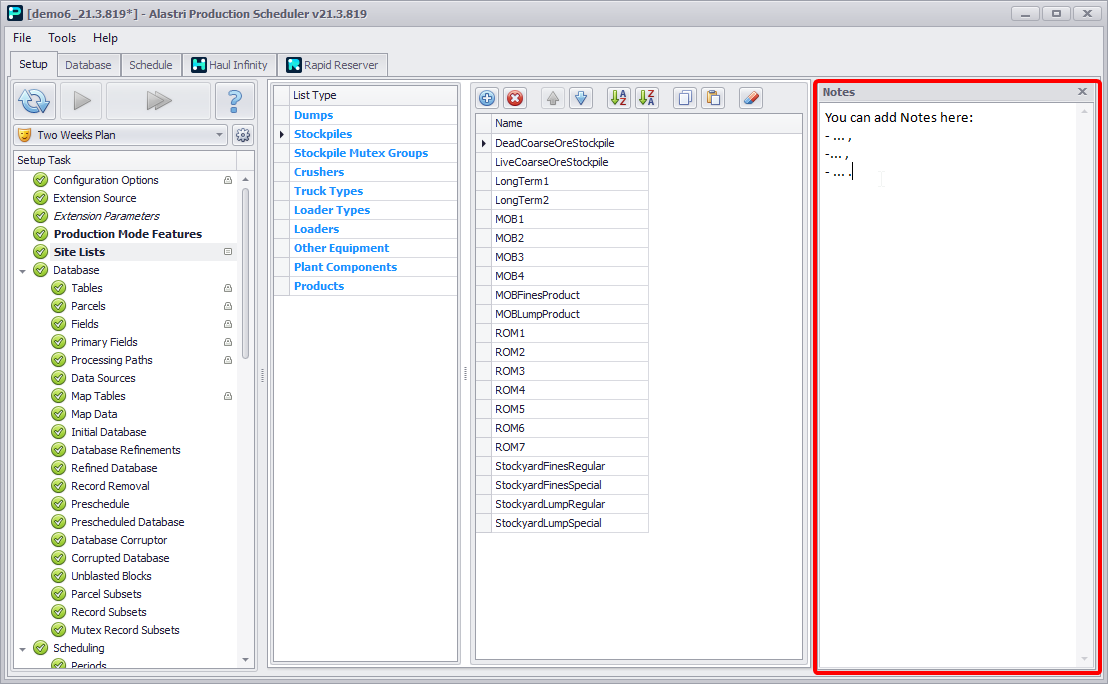Sort list descending Z to A
This screenshot has height=684, width=1108.
click(x=647, y=98)
